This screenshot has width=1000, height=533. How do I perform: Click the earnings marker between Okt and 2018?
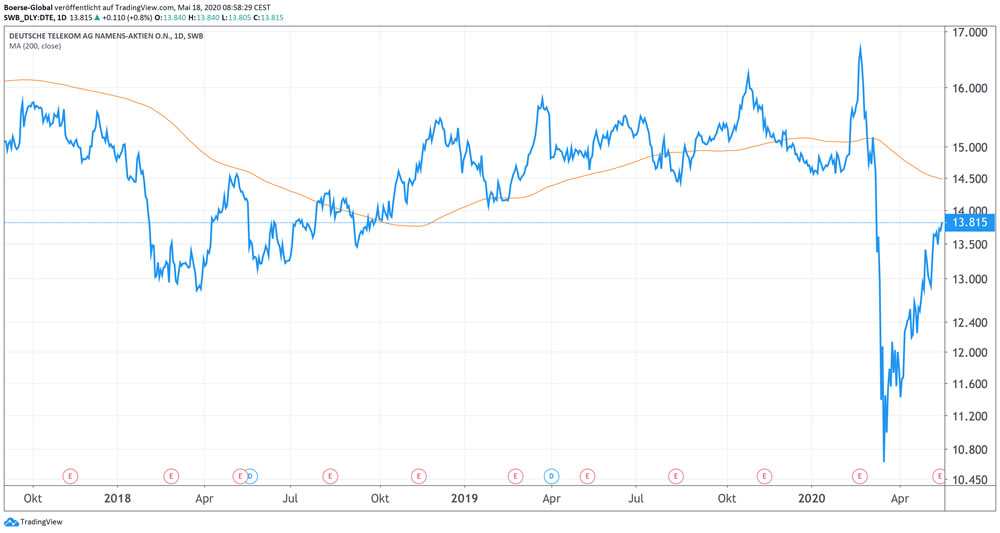coord(70,476)
